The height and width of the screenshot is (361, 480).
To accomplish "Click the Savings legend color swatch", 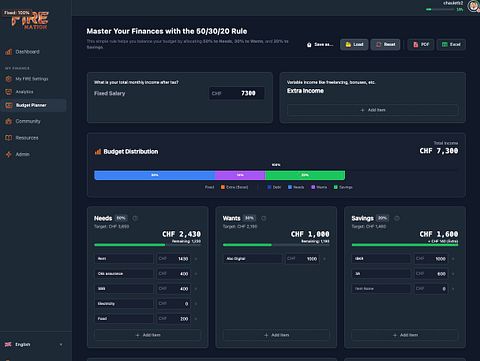I will [336, 187].
